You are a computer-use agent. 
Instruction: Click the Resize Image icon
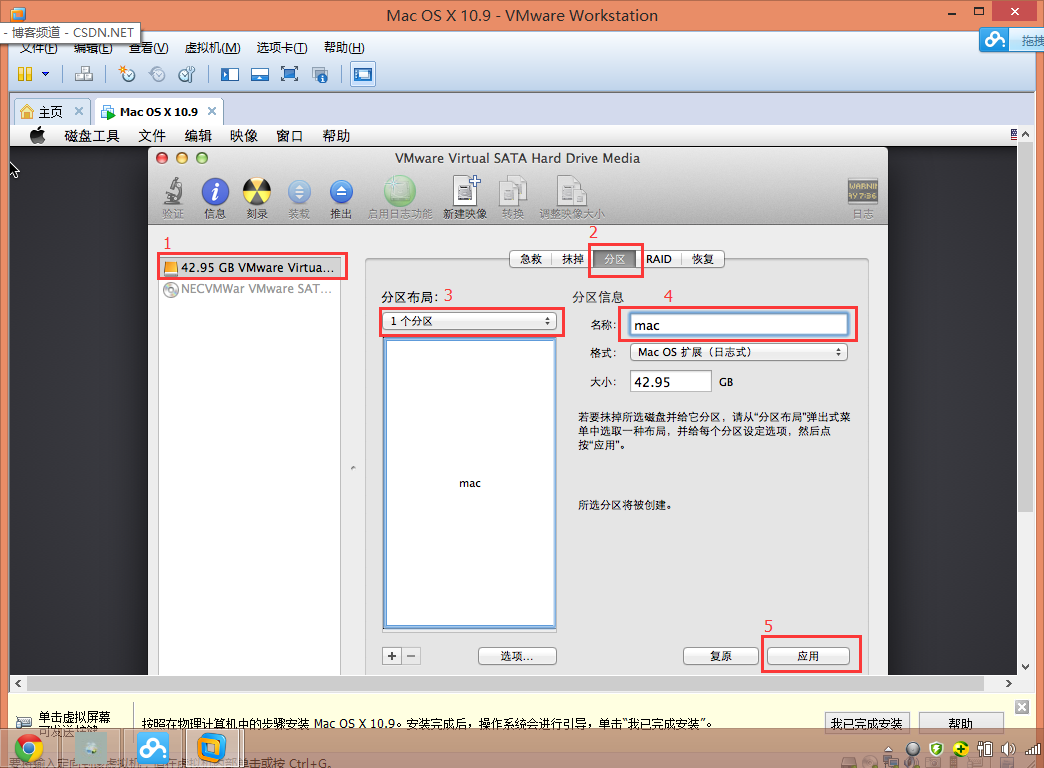(571, 191)
